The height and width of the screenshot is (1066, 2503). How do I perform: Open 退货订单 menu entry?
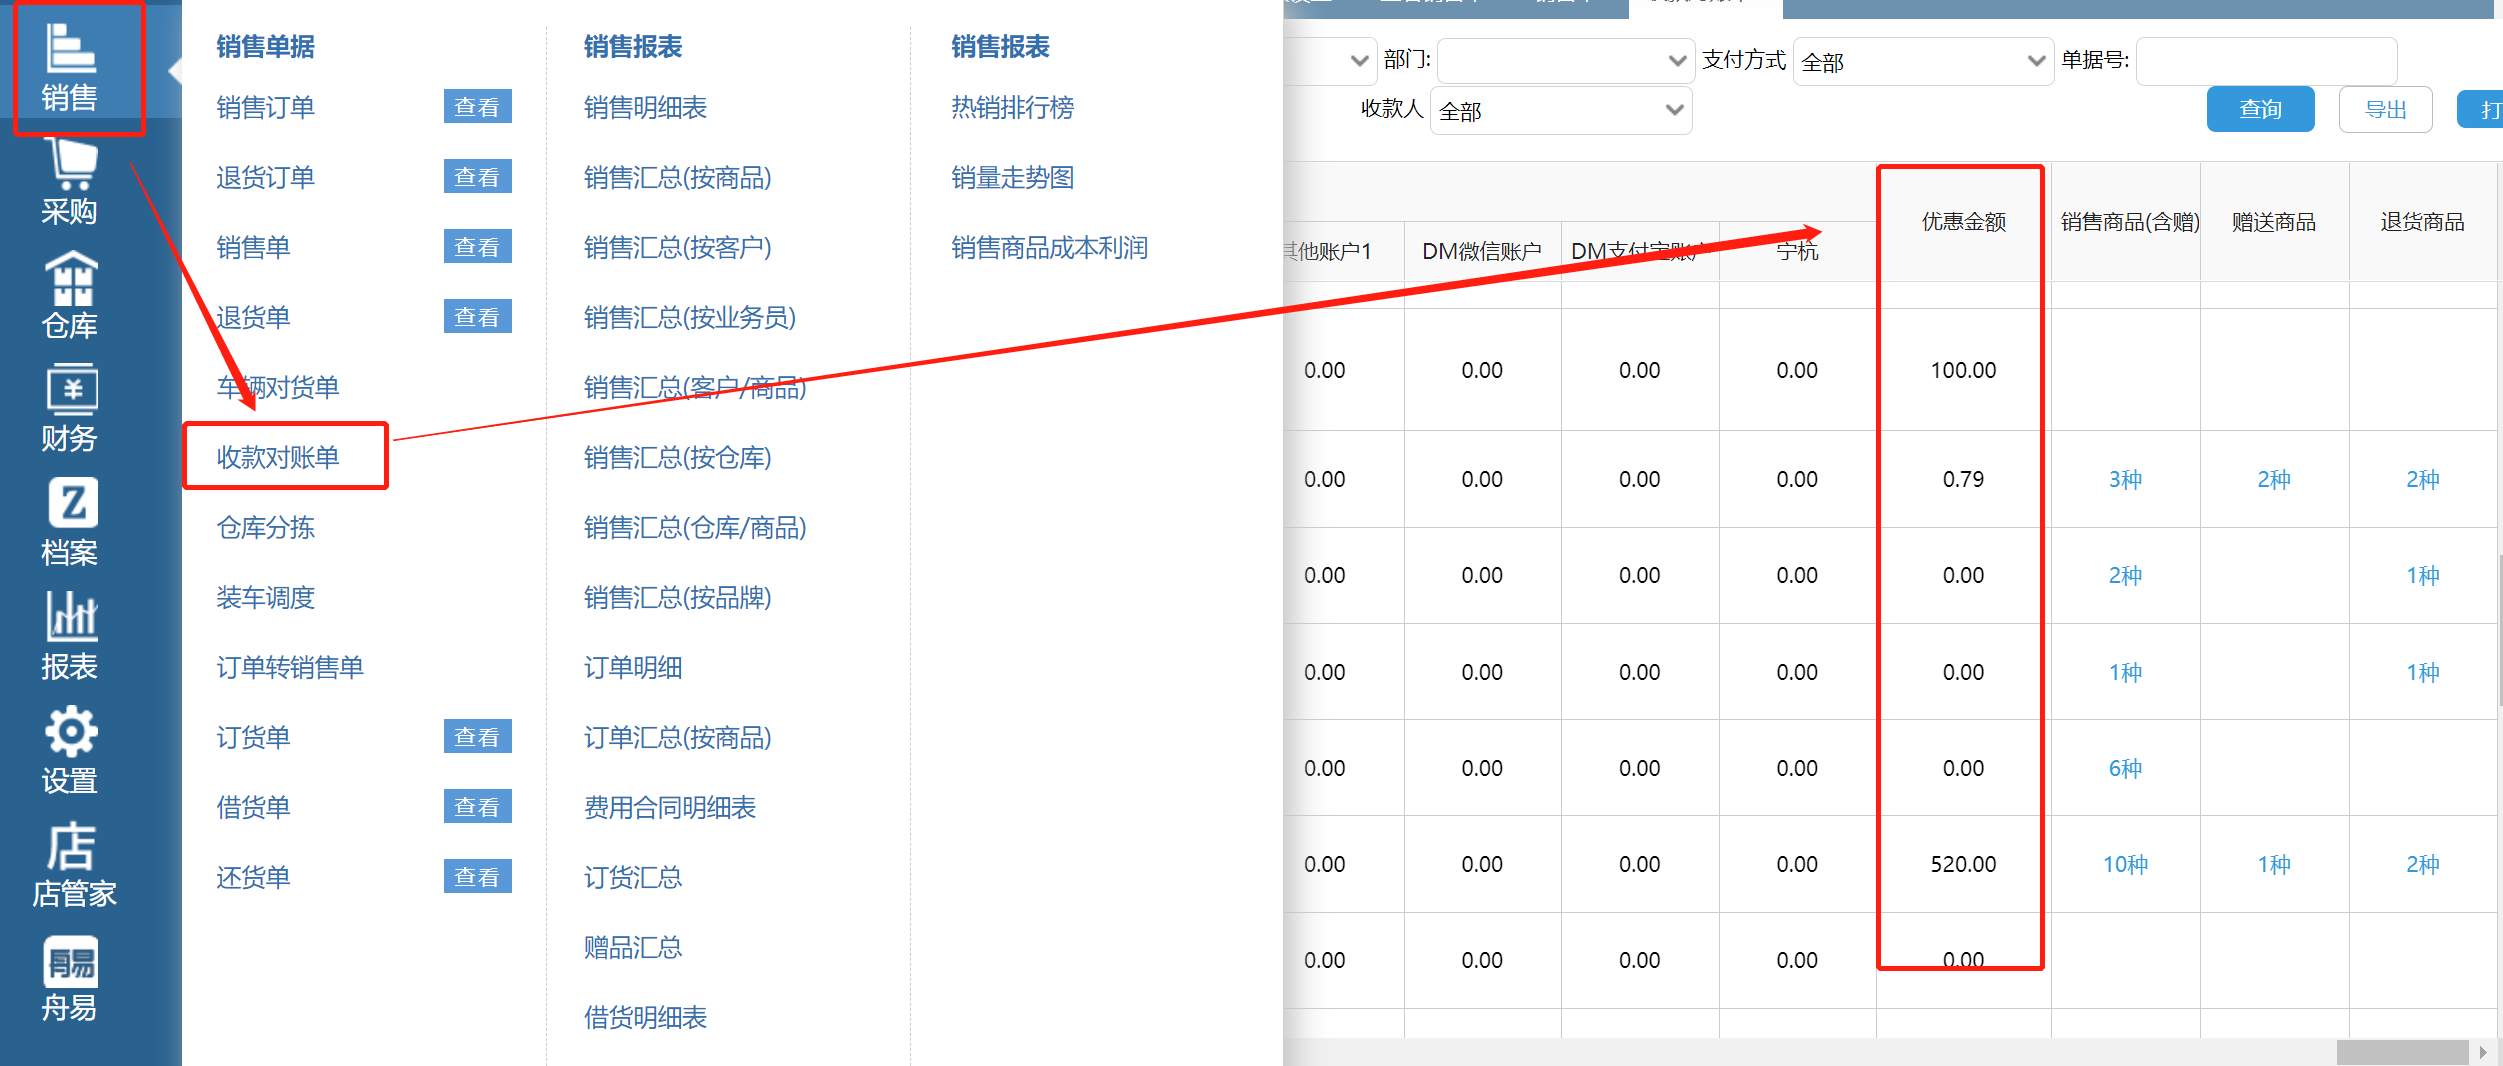[266, 177]
